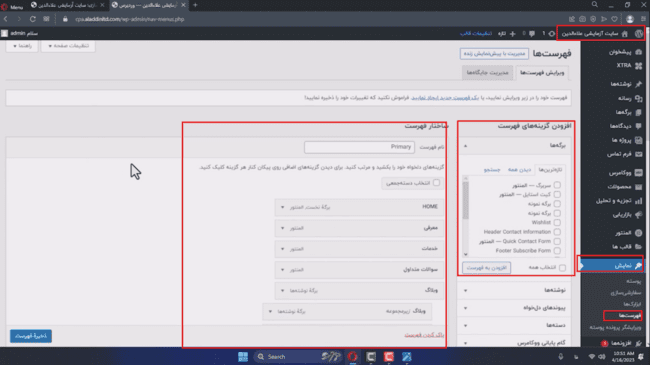The width and height of the screenshot is (650, 365).
Task: Expand the سوالات متداول menu item arrow
Action: [x=283, y=270]
